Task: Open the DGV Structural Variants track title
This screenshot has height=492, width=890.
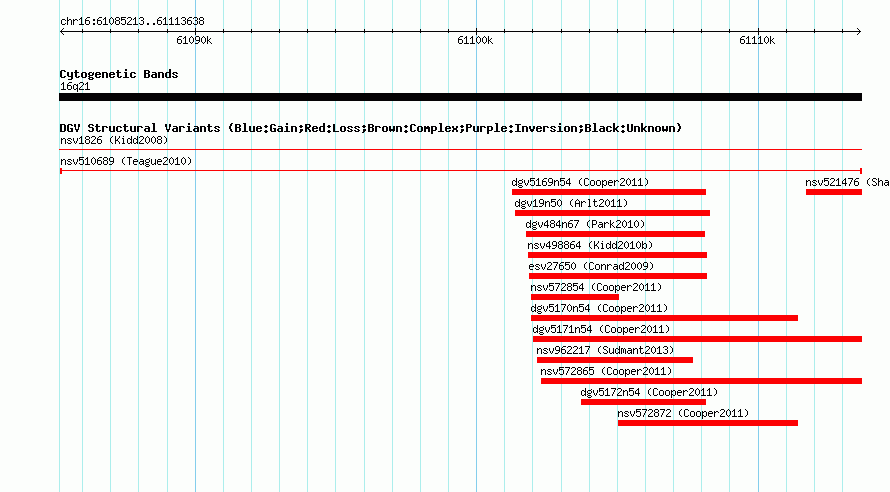Action: [371, 128]
